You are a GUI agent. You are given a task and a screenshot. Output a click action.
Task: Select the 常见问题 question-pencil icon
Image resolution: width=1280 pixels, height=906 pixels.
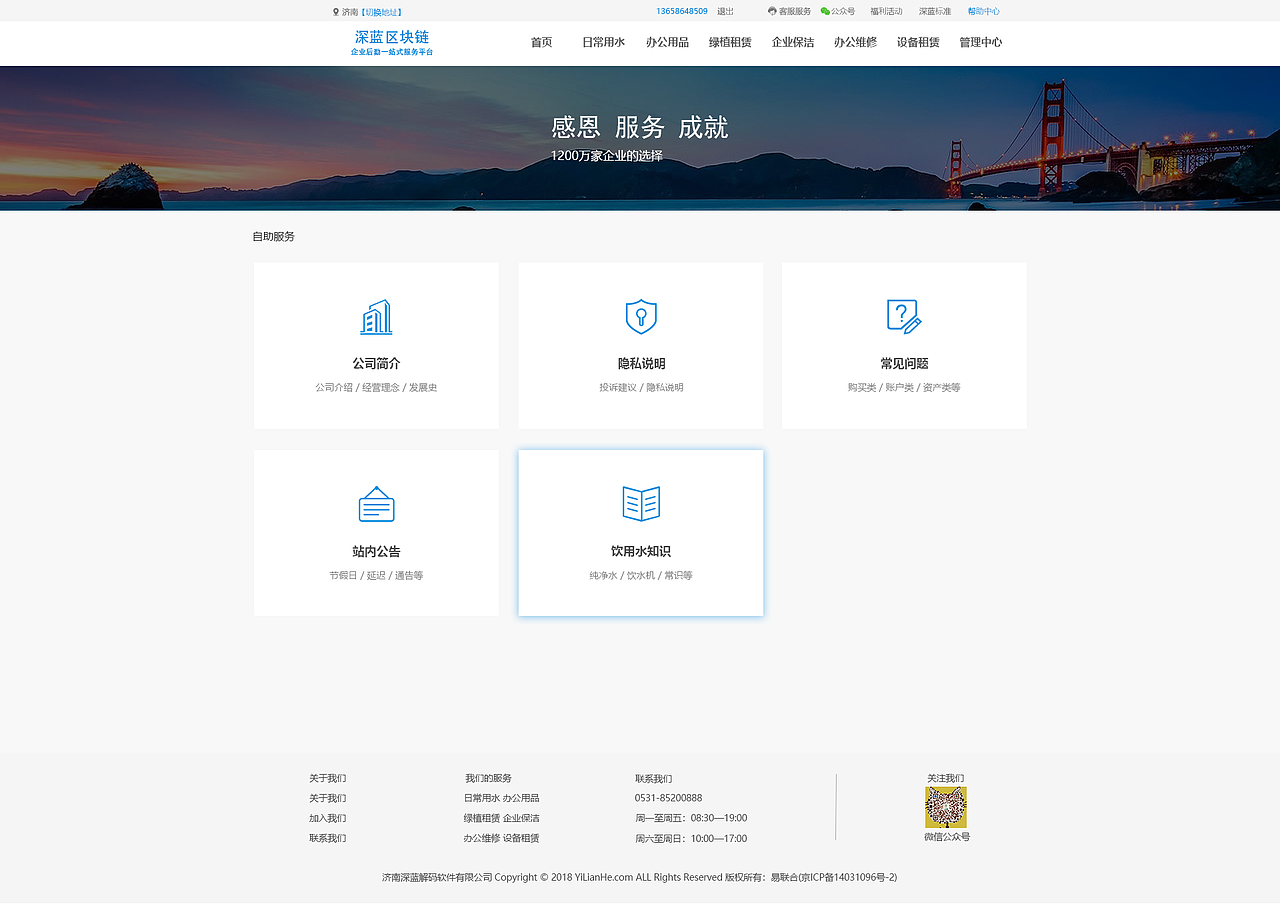904,315
